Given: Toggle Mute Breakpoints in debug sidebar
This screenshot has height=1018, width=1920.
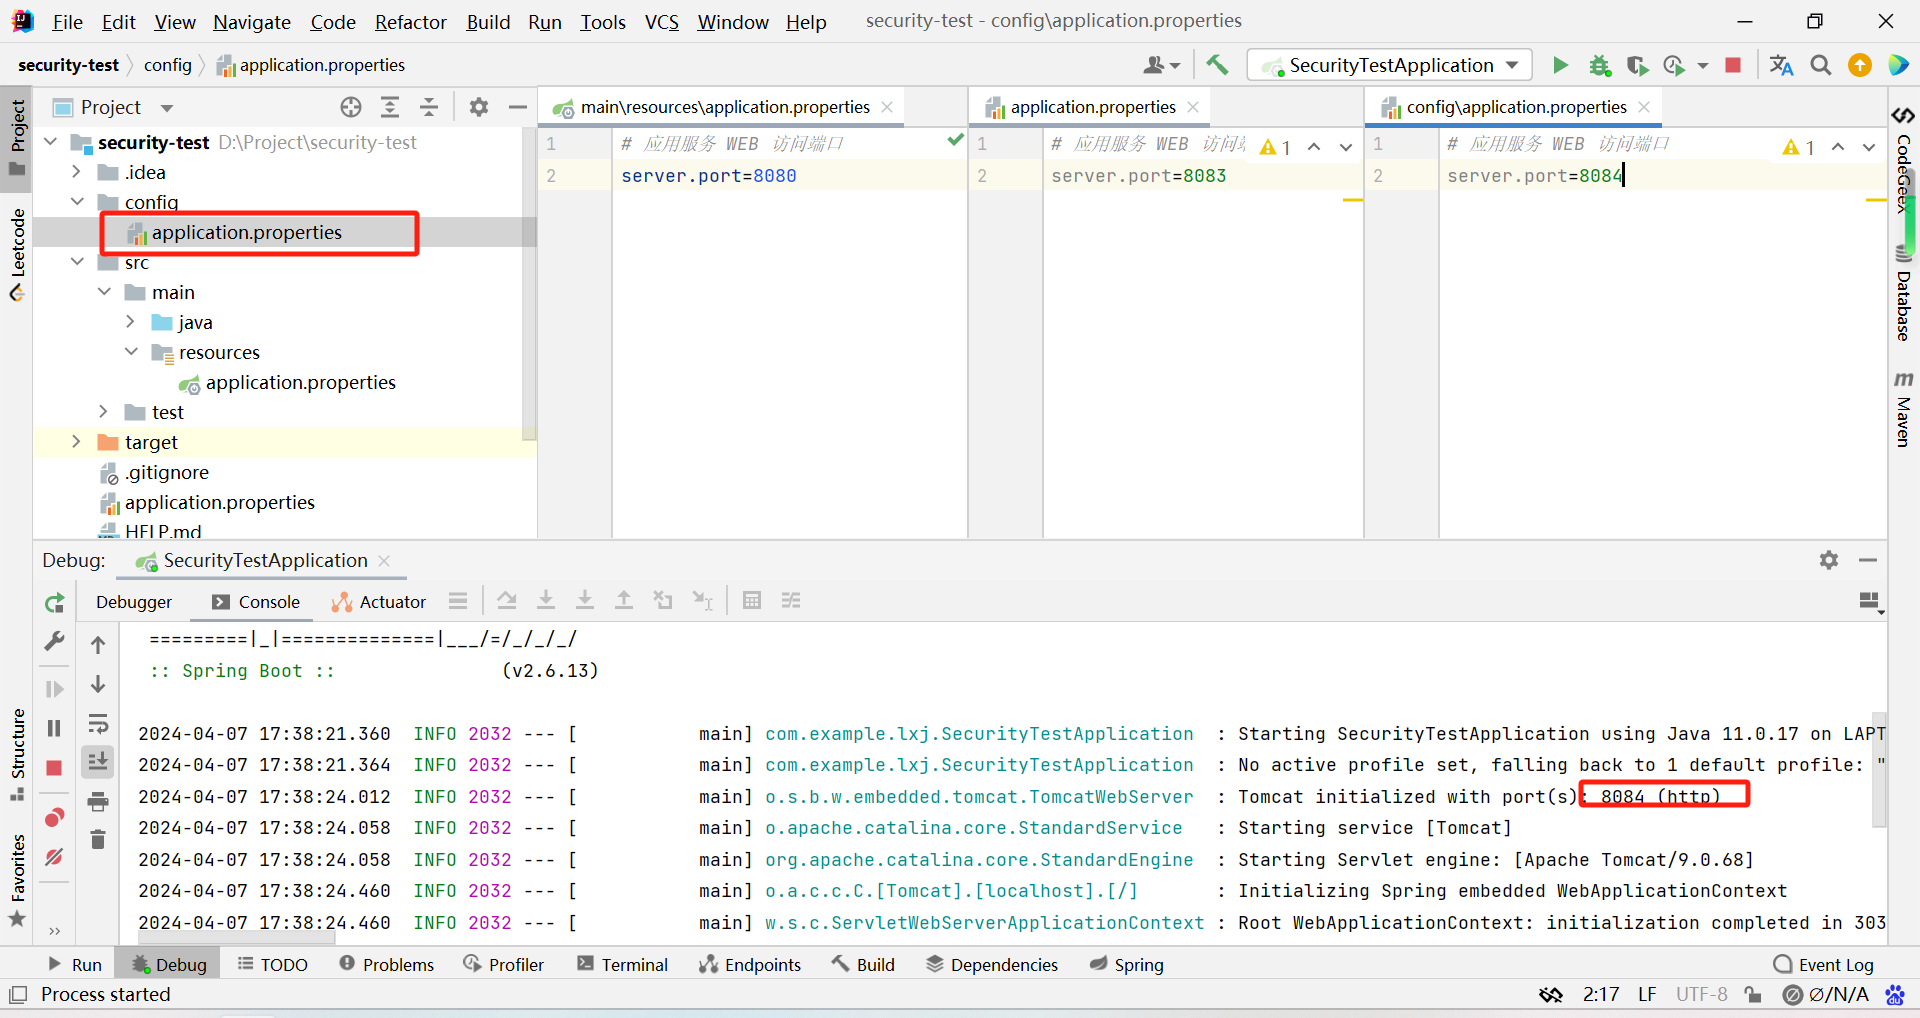Looking at the screenshot, I should pos(55,857).
